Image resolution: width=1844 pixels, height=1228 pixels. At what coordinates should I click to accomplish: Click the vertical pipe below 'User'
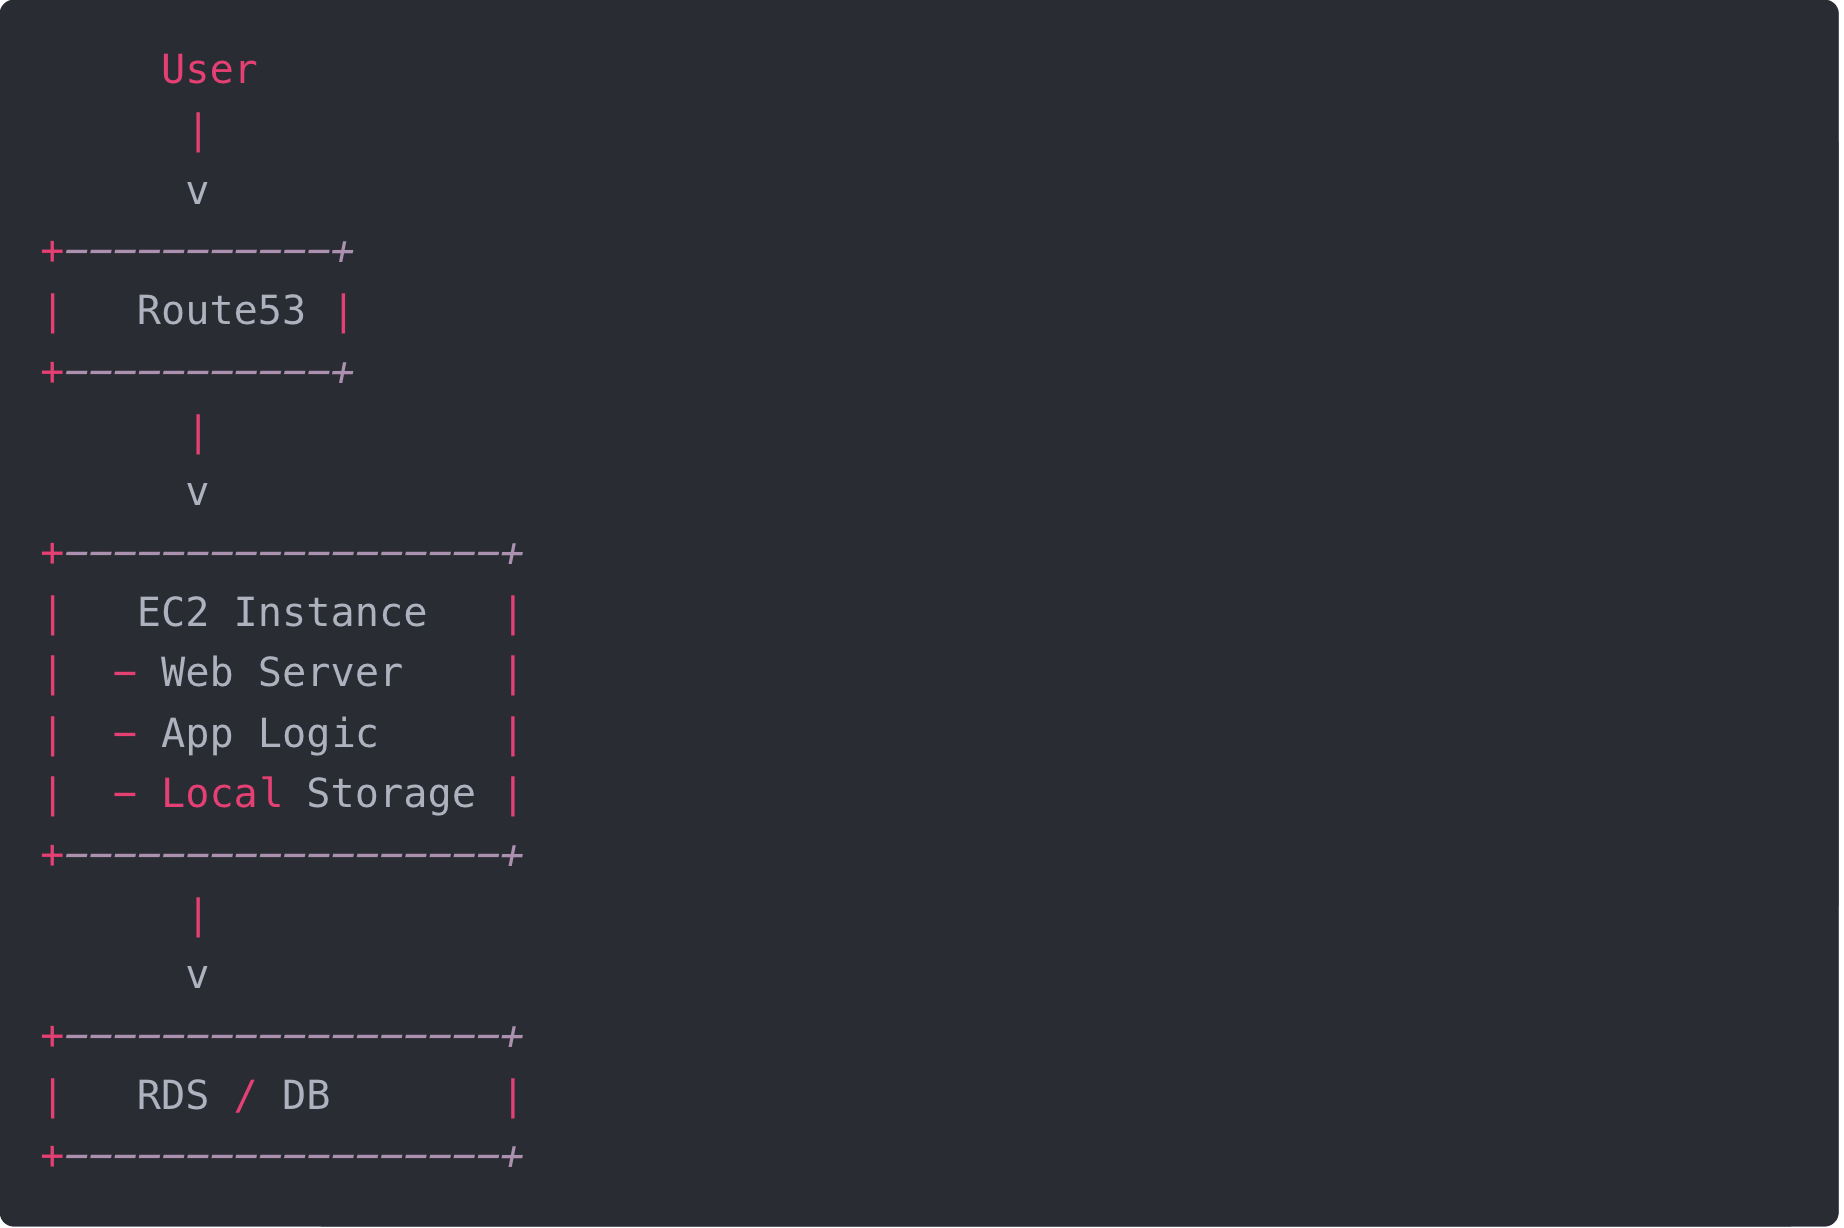click(x=197, y=131)
